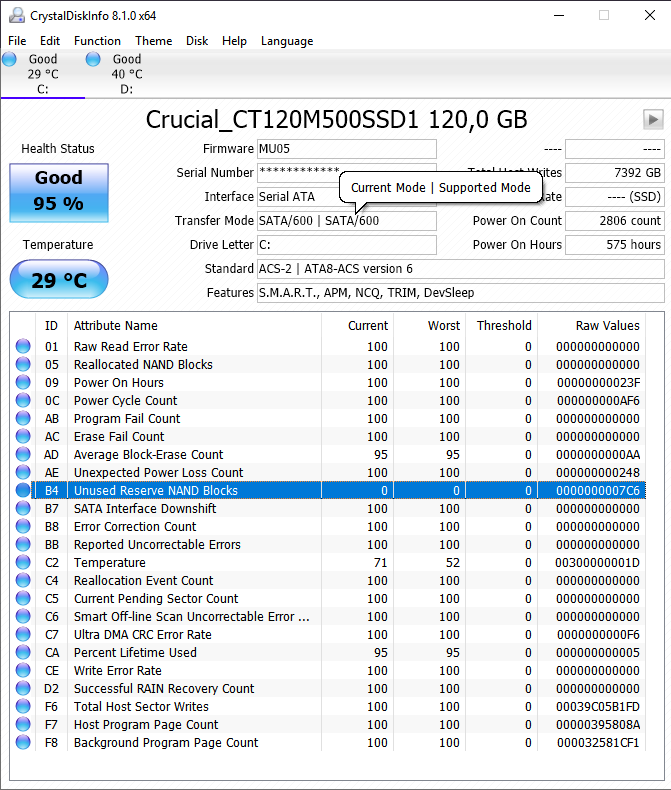Click the status orb for Unused Reserve NAND Blocks
Image resolution: width=671 pixels, height=790 pixels.
(x=23, y=490)
